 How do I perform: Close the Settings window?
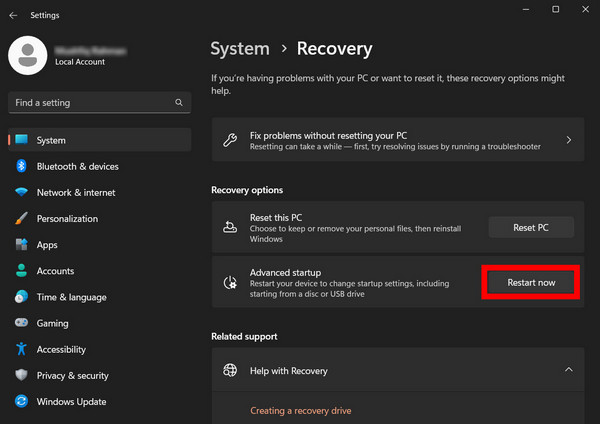(585, 9)
